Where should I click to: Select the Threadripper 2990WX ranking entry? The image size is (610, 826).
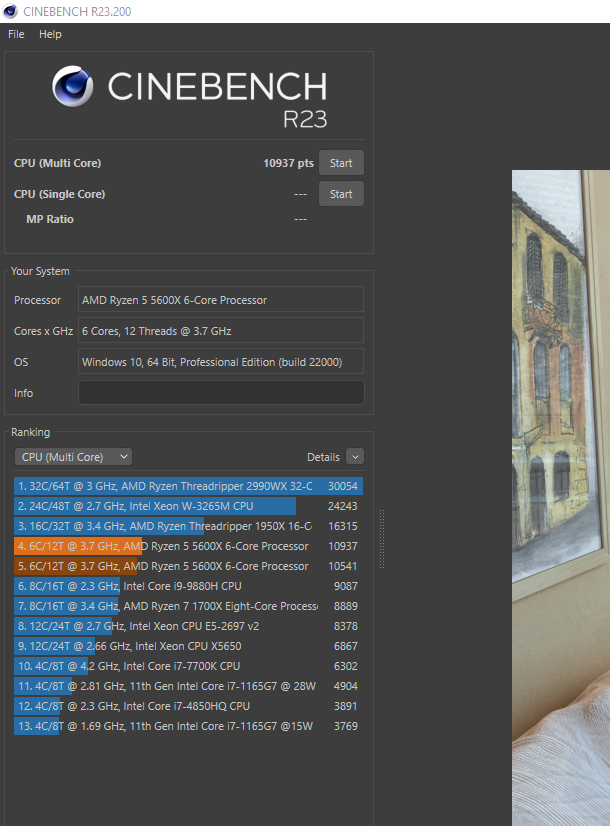click(189, 486)
